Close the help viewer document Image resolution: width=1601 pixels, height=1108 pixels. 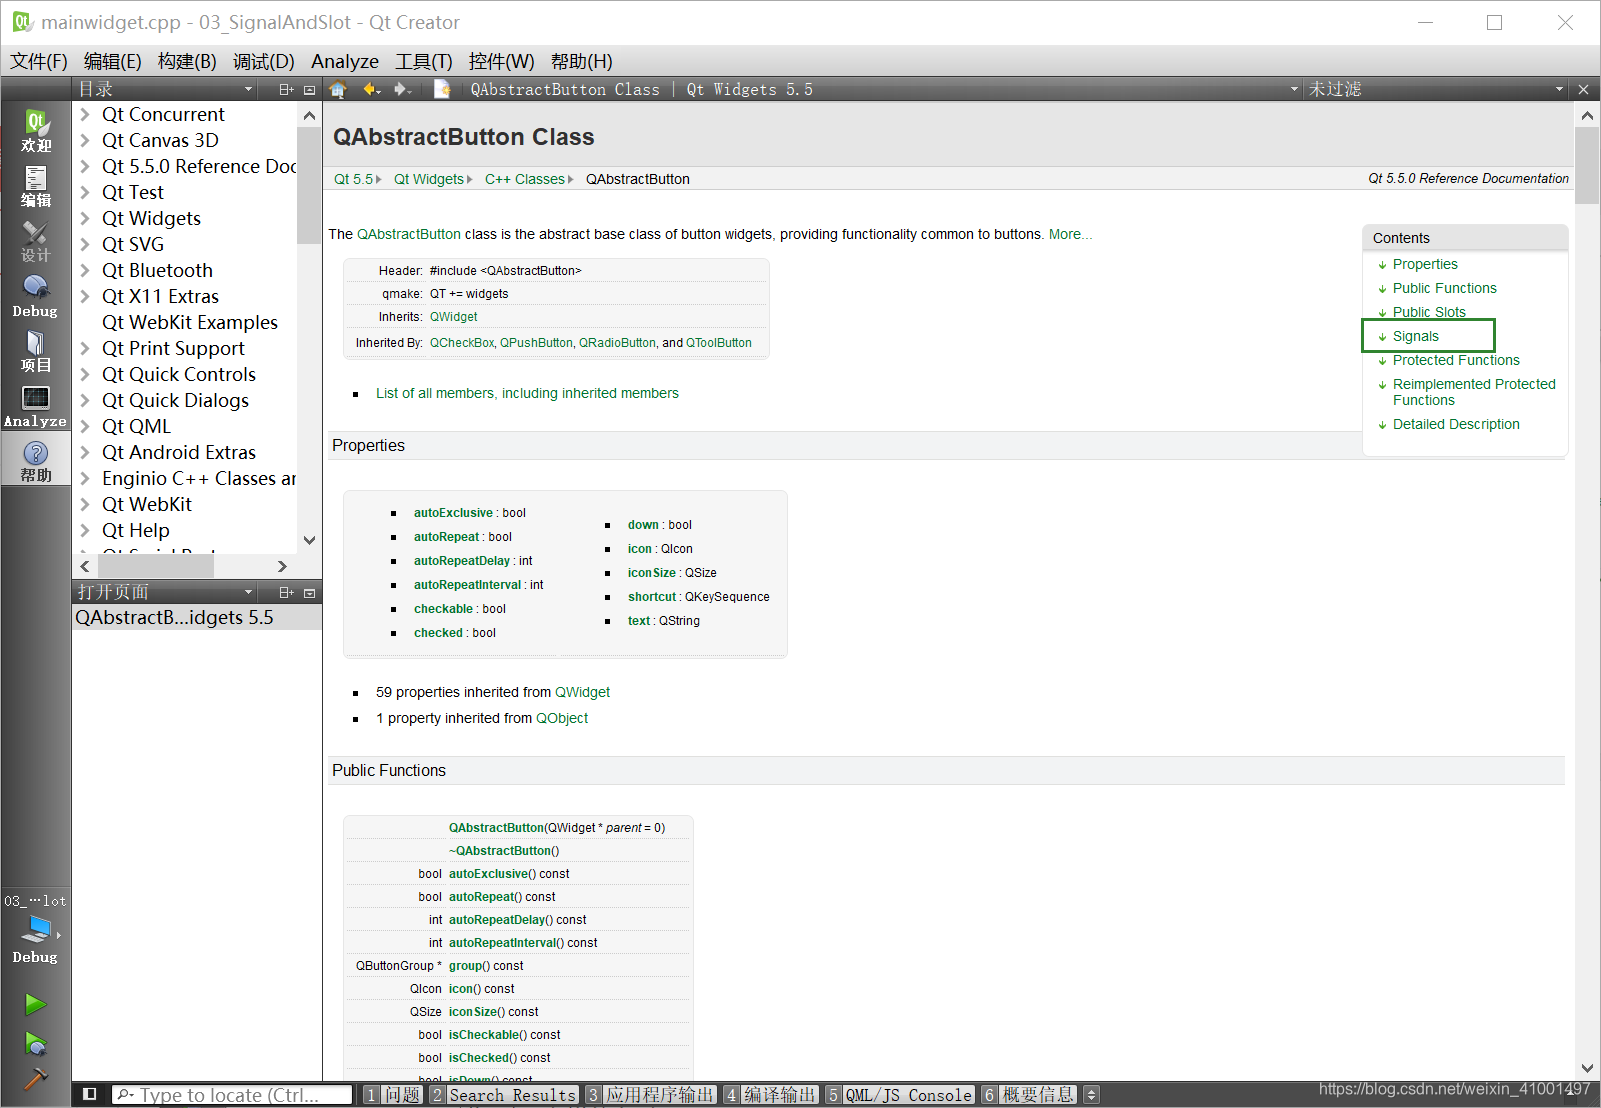1583,89
